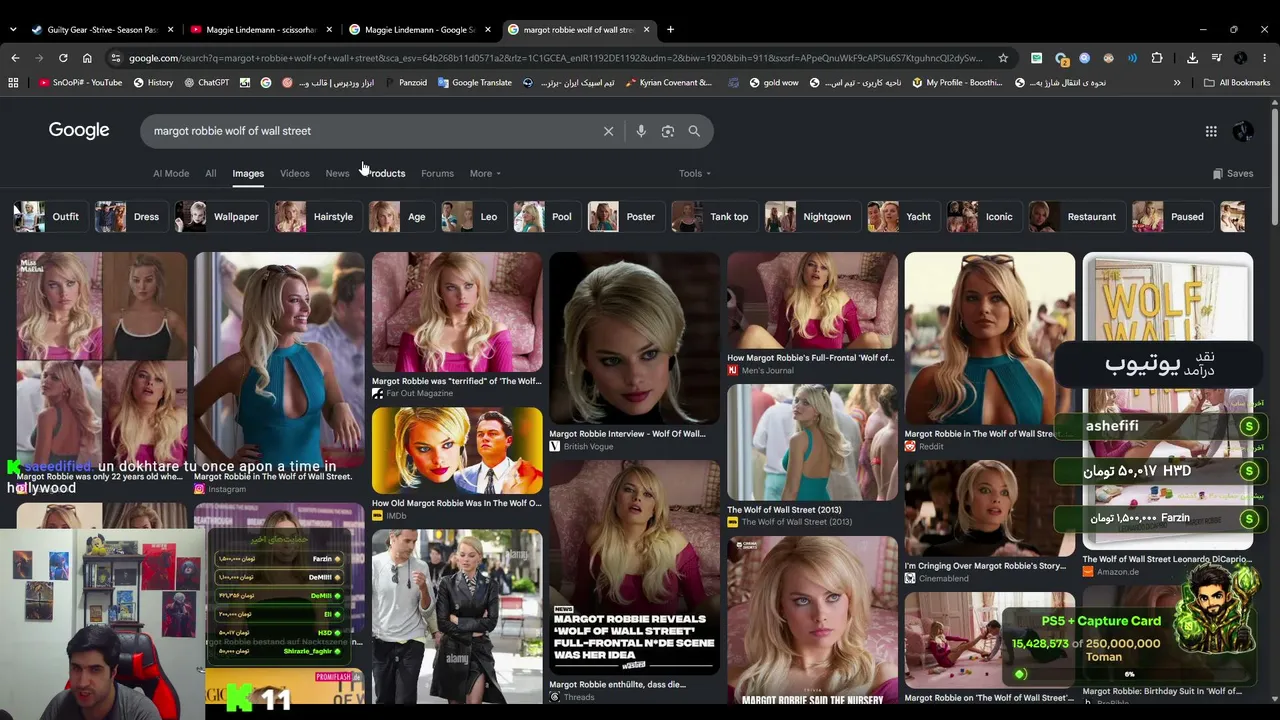This screenshot has height=720, width=1280.
Task: Switch to the Forums tab
Action: [437, 174]
